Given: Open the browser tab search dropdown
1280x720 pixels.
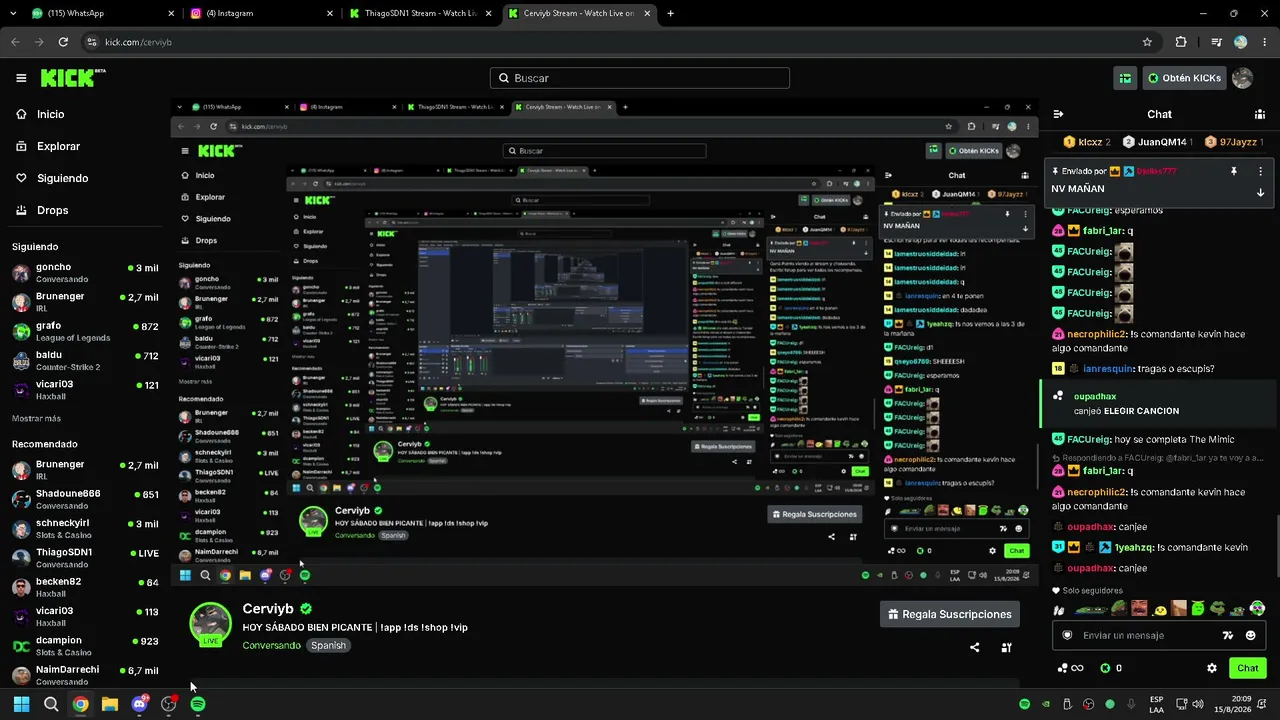Looking at the screenshot, I should coord(14,14).
